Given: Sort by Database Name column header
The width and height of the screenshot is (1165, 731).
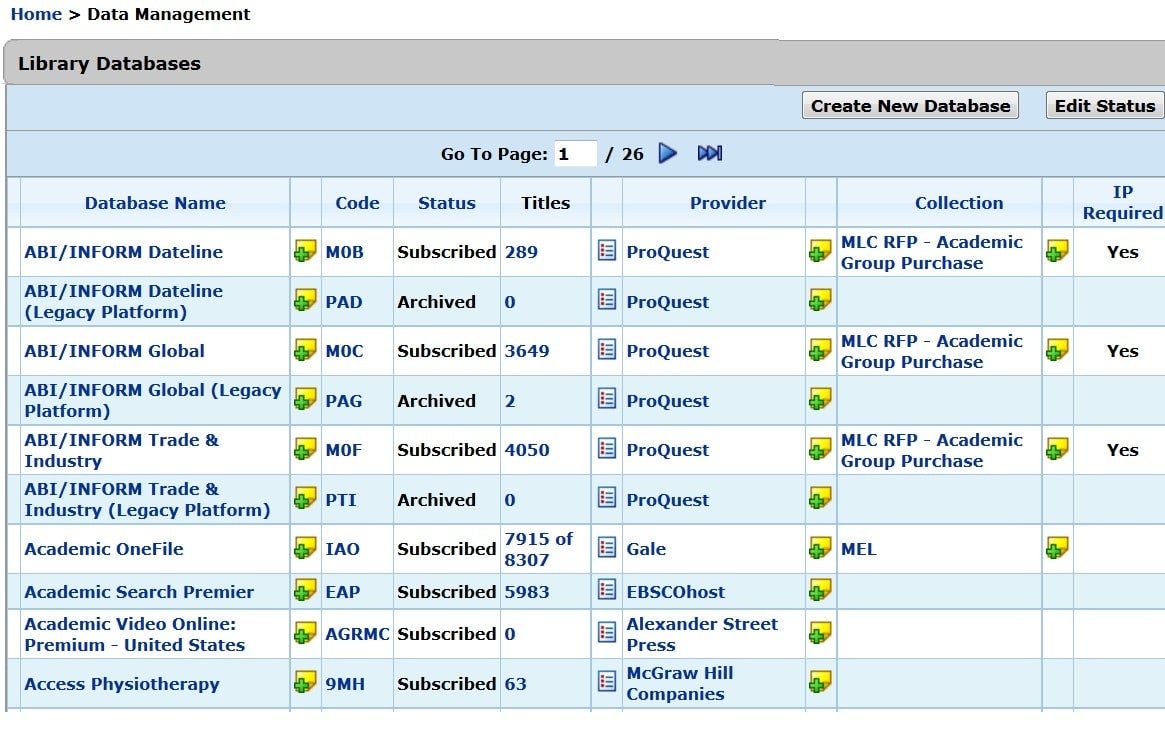Looking at the screenshot, I should 155,203.
